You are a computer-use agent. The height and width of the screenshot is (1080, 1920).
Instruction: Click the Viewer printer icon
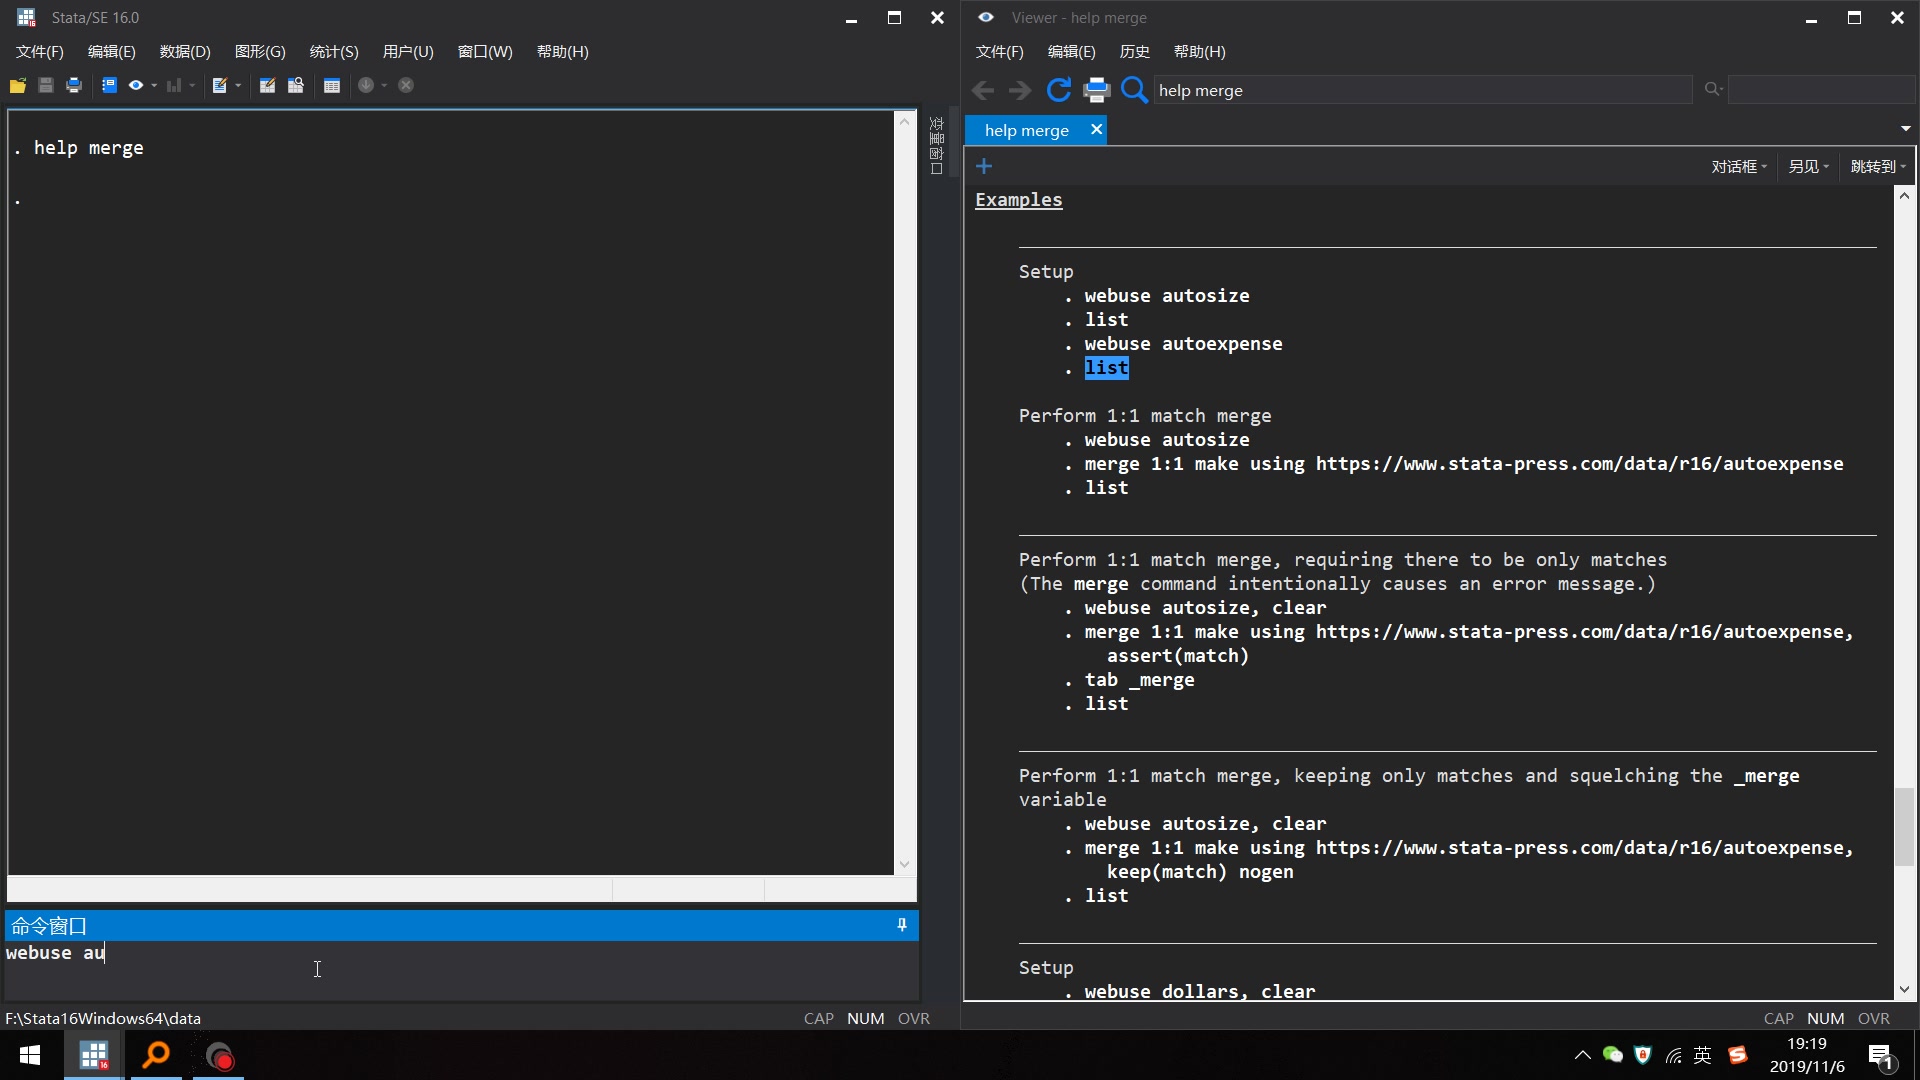pos(1097,90)
